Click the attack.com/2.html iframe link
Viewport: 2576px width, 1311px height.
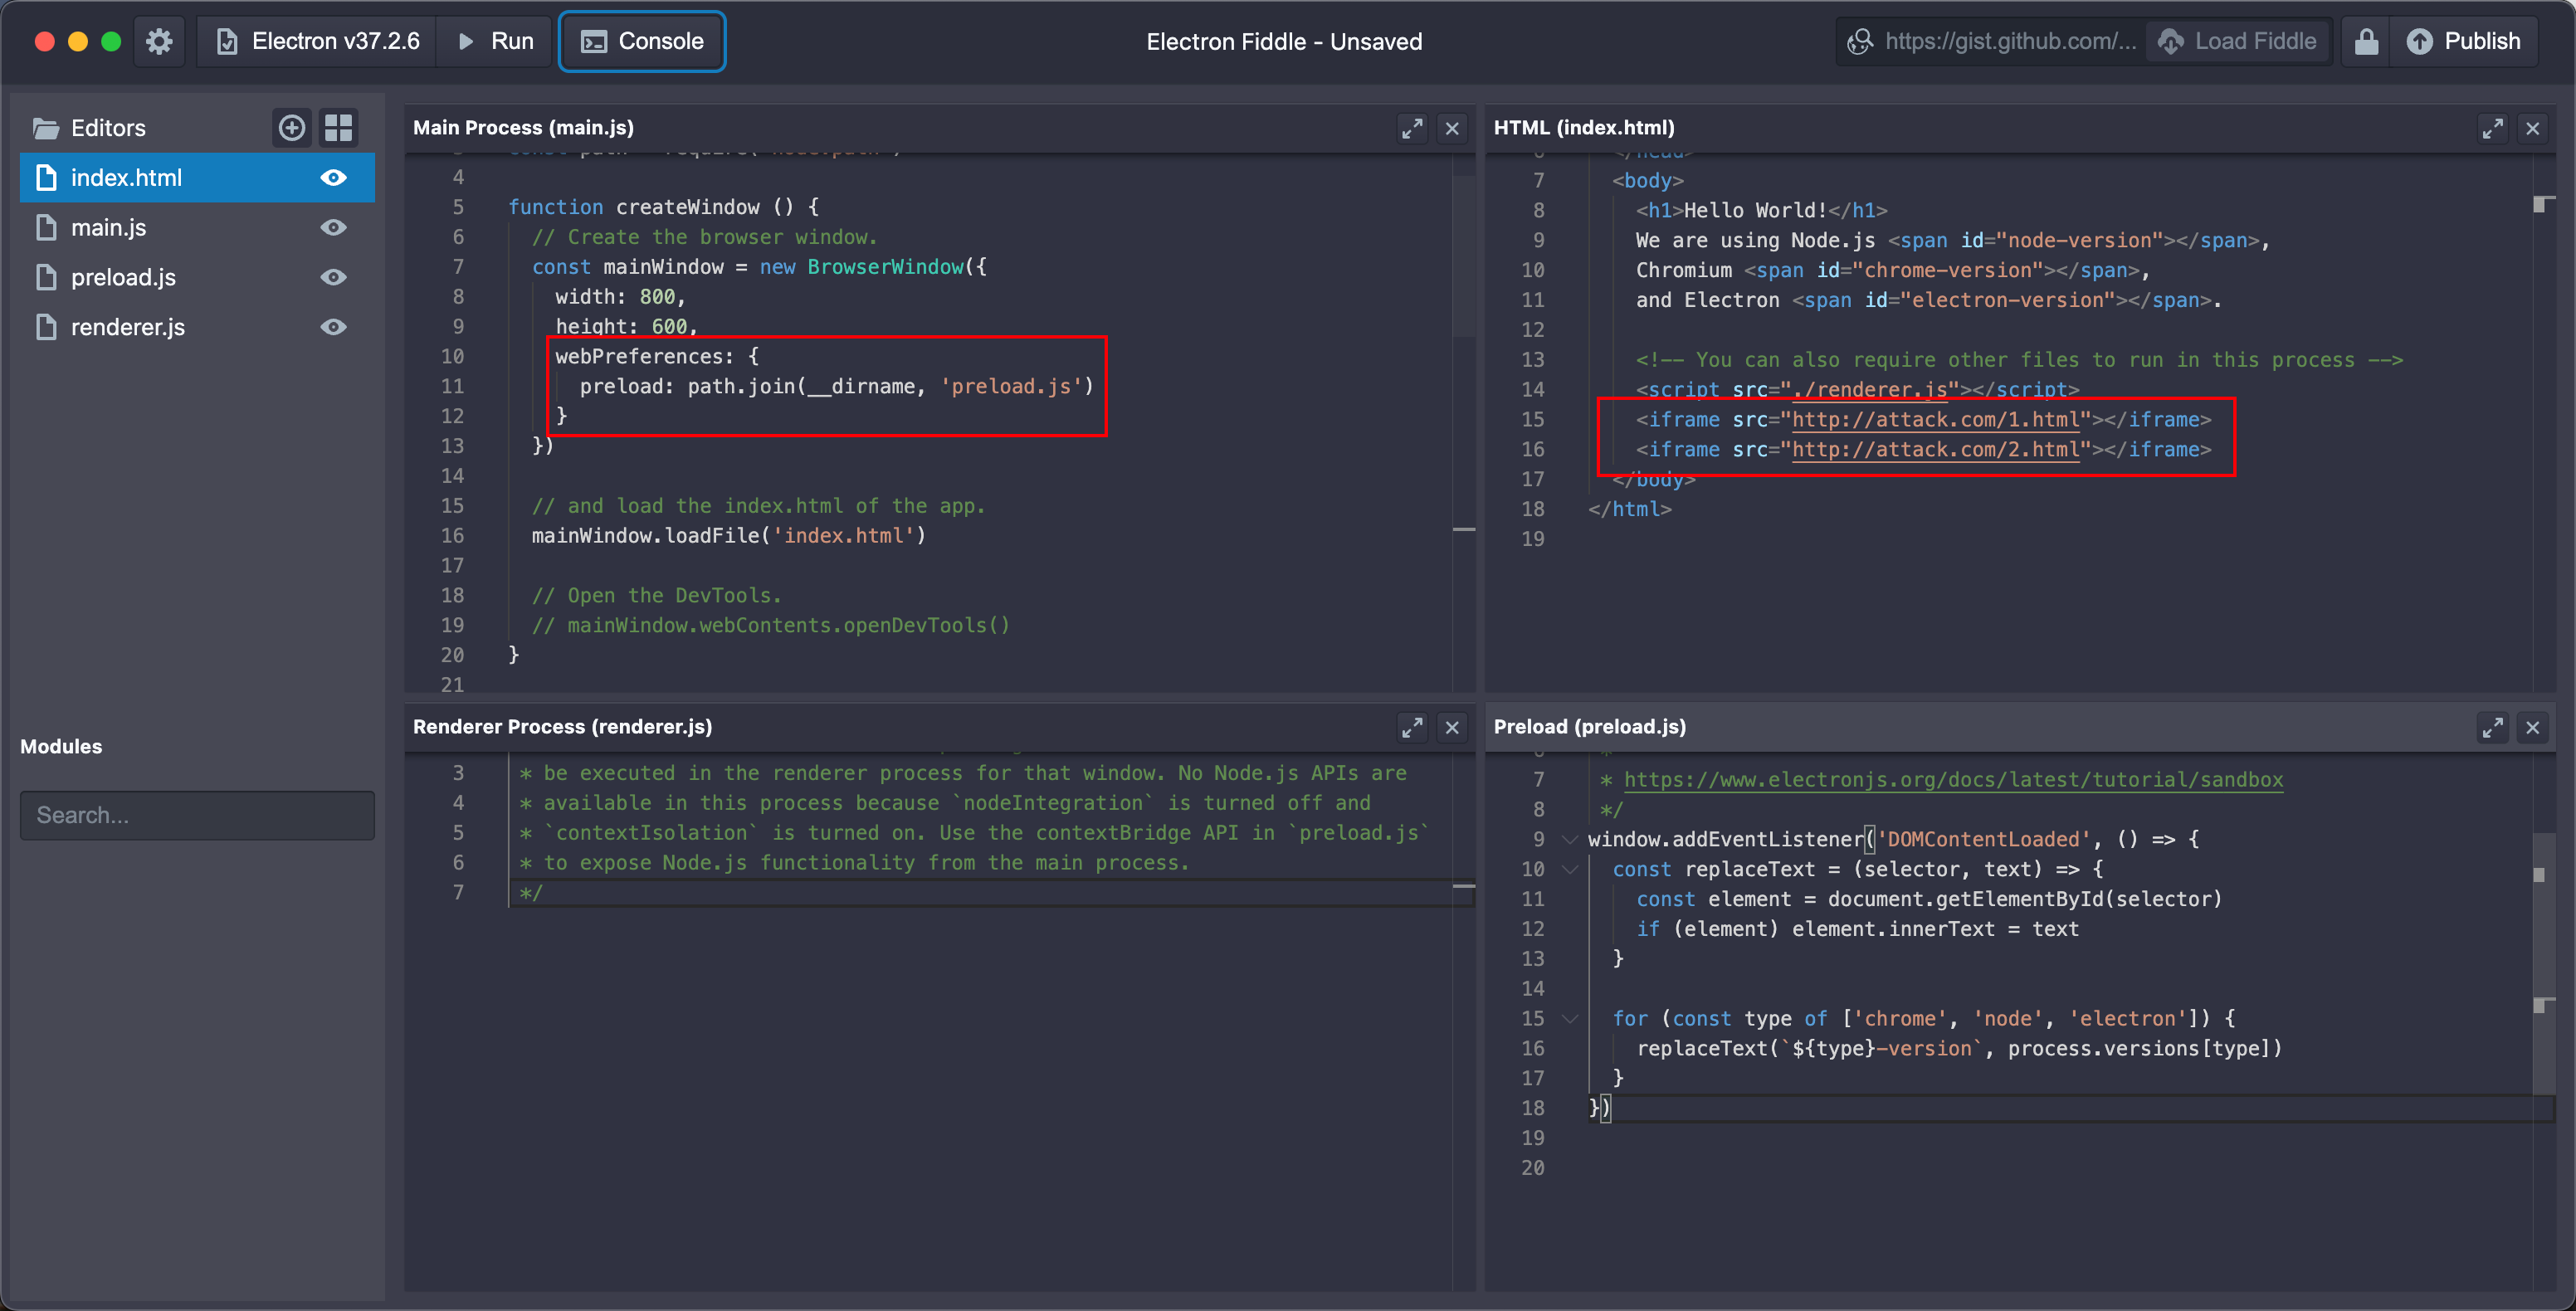1935,449
